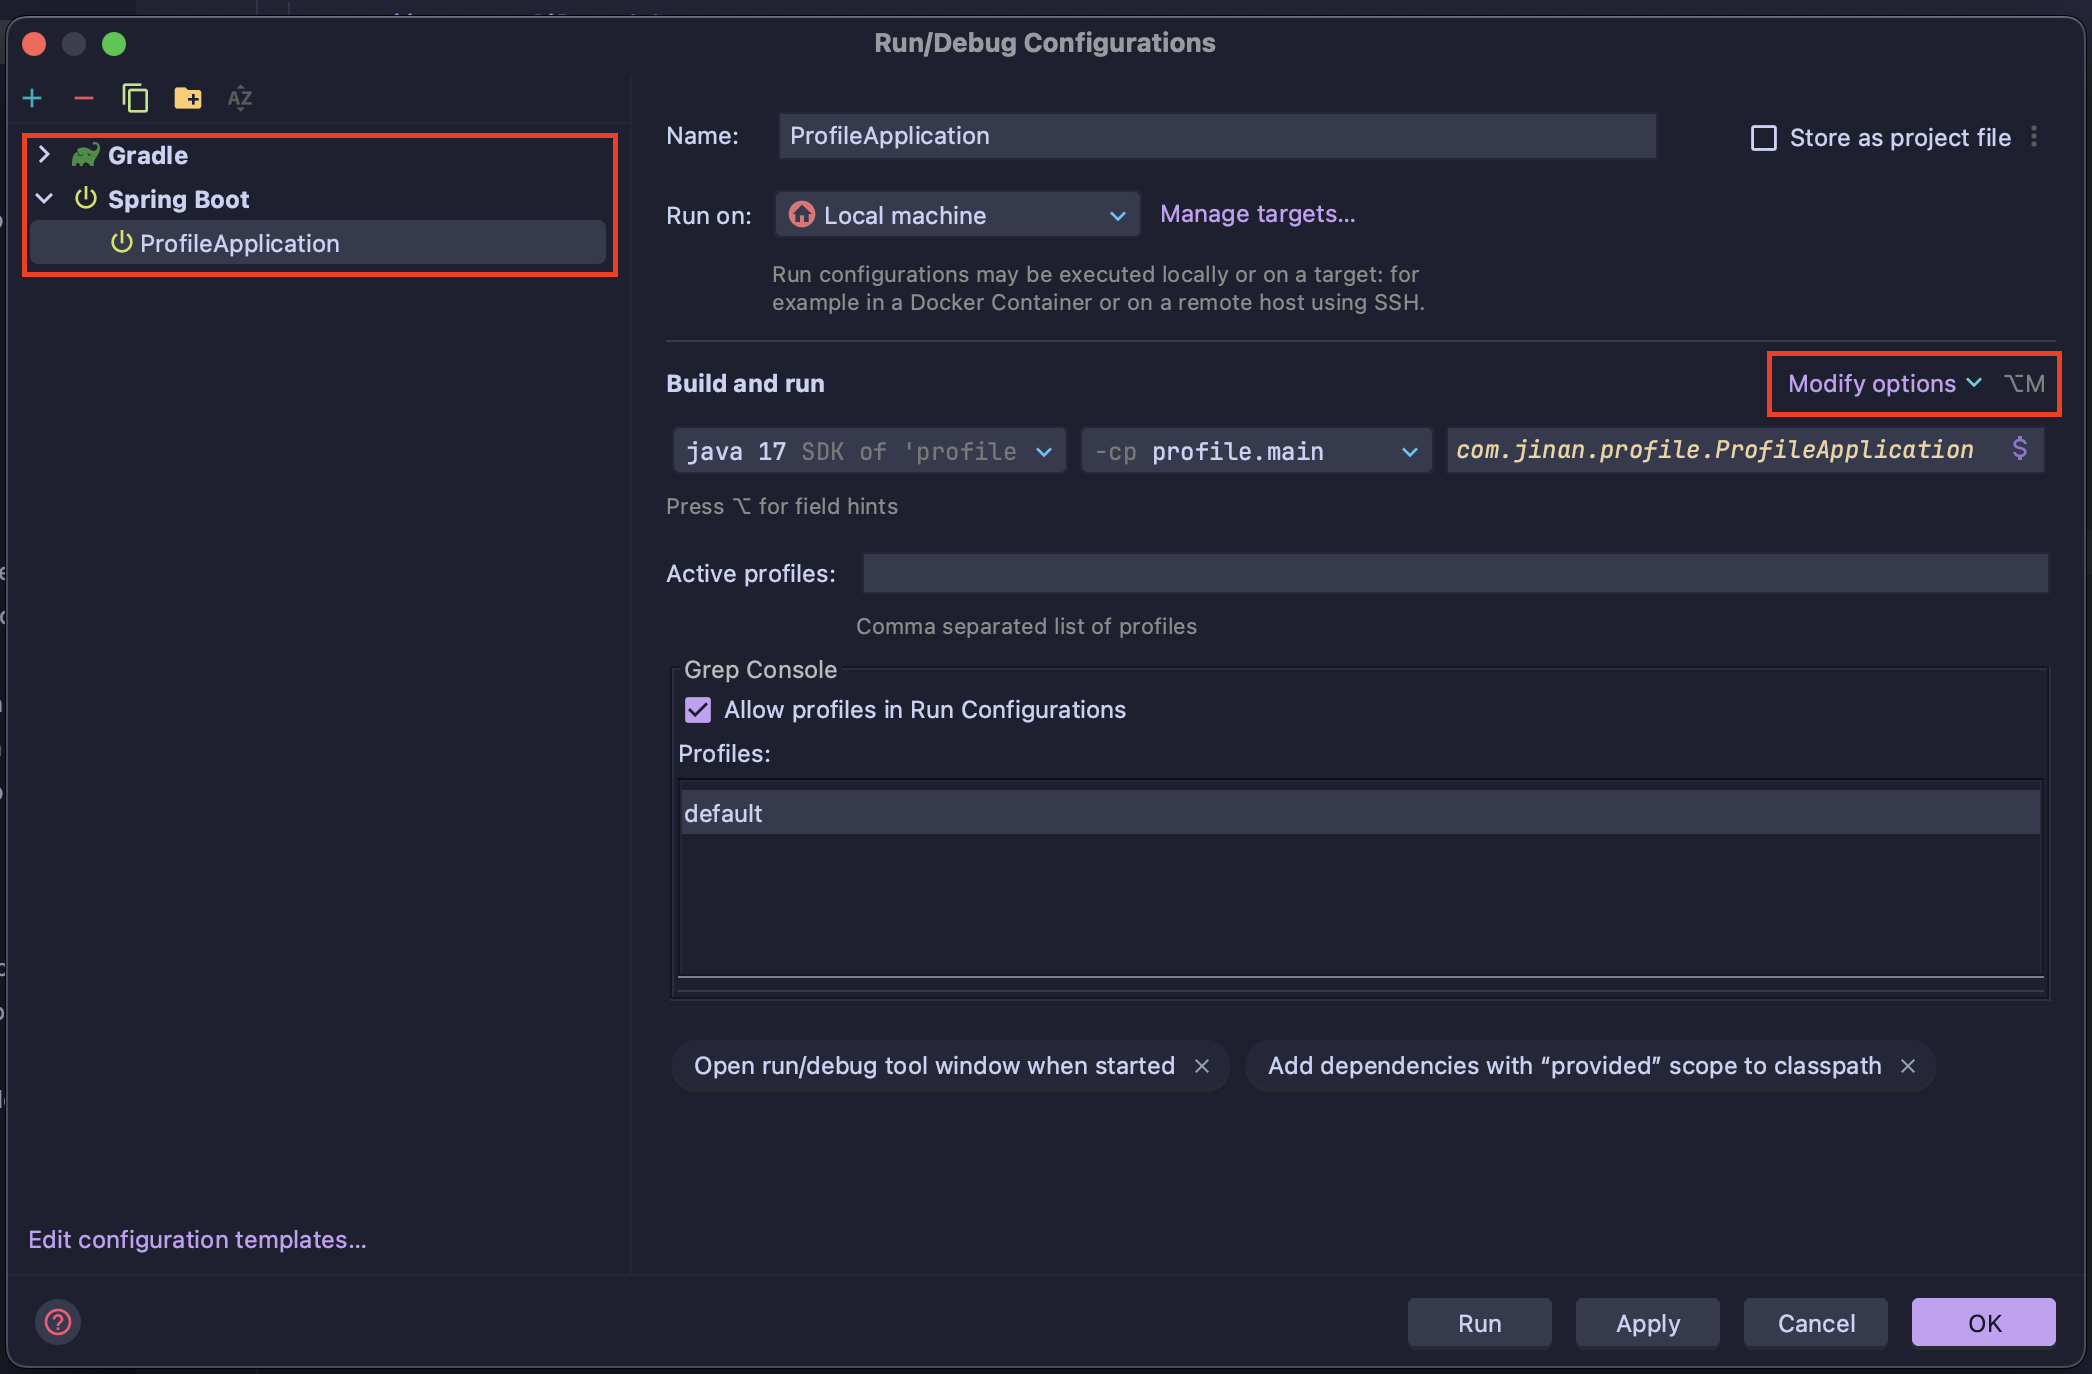
Task: Open the kebab menu beside Store as project file
Action: [x=2032, y=136]
